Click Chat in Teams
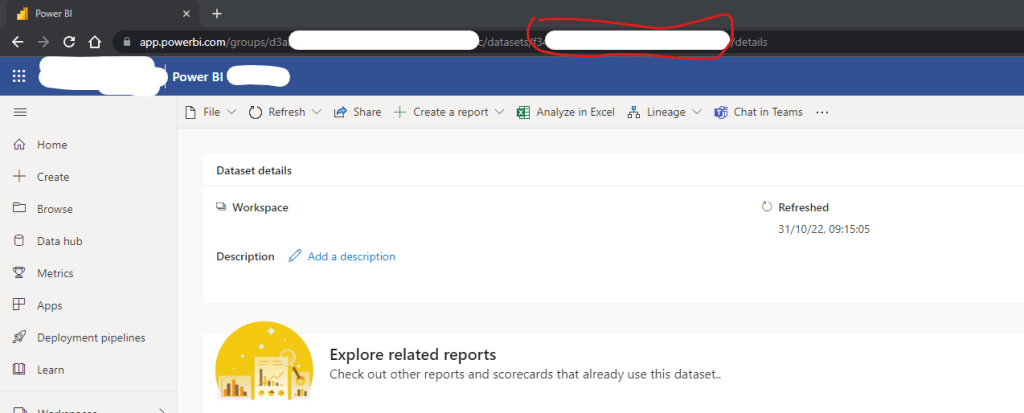Viewport: 1024px width, 413px height. (x=759, y=112)
